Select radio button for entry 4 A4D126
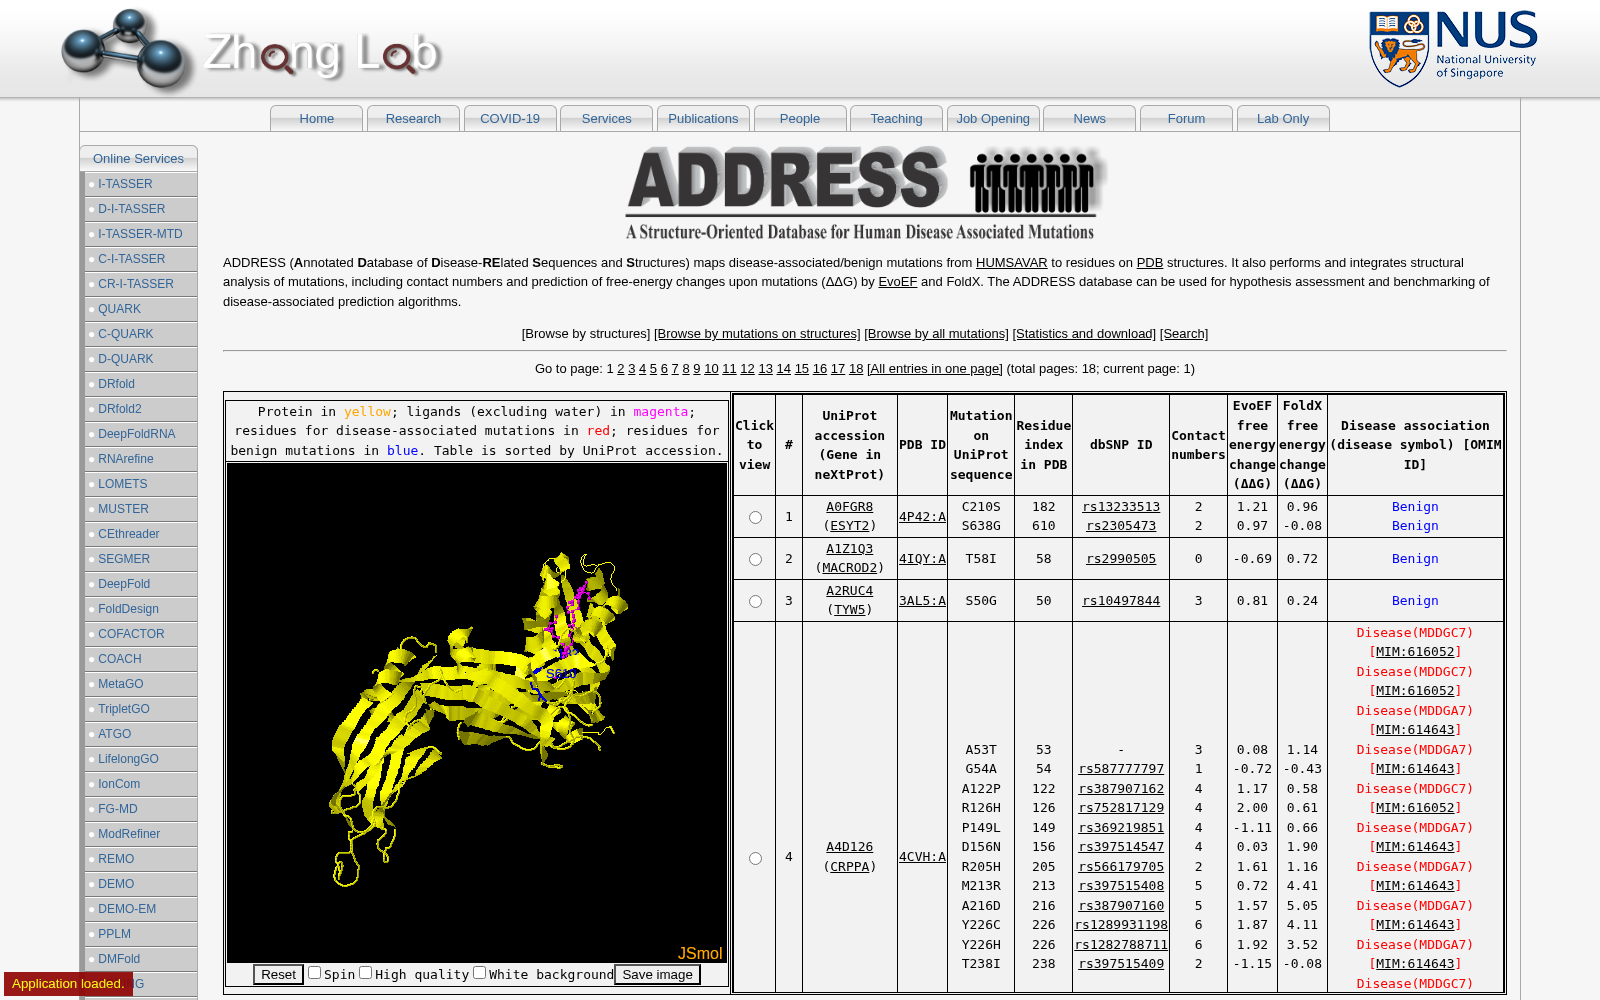This screenshot has height=1000, width=1600. click(755, 858)
